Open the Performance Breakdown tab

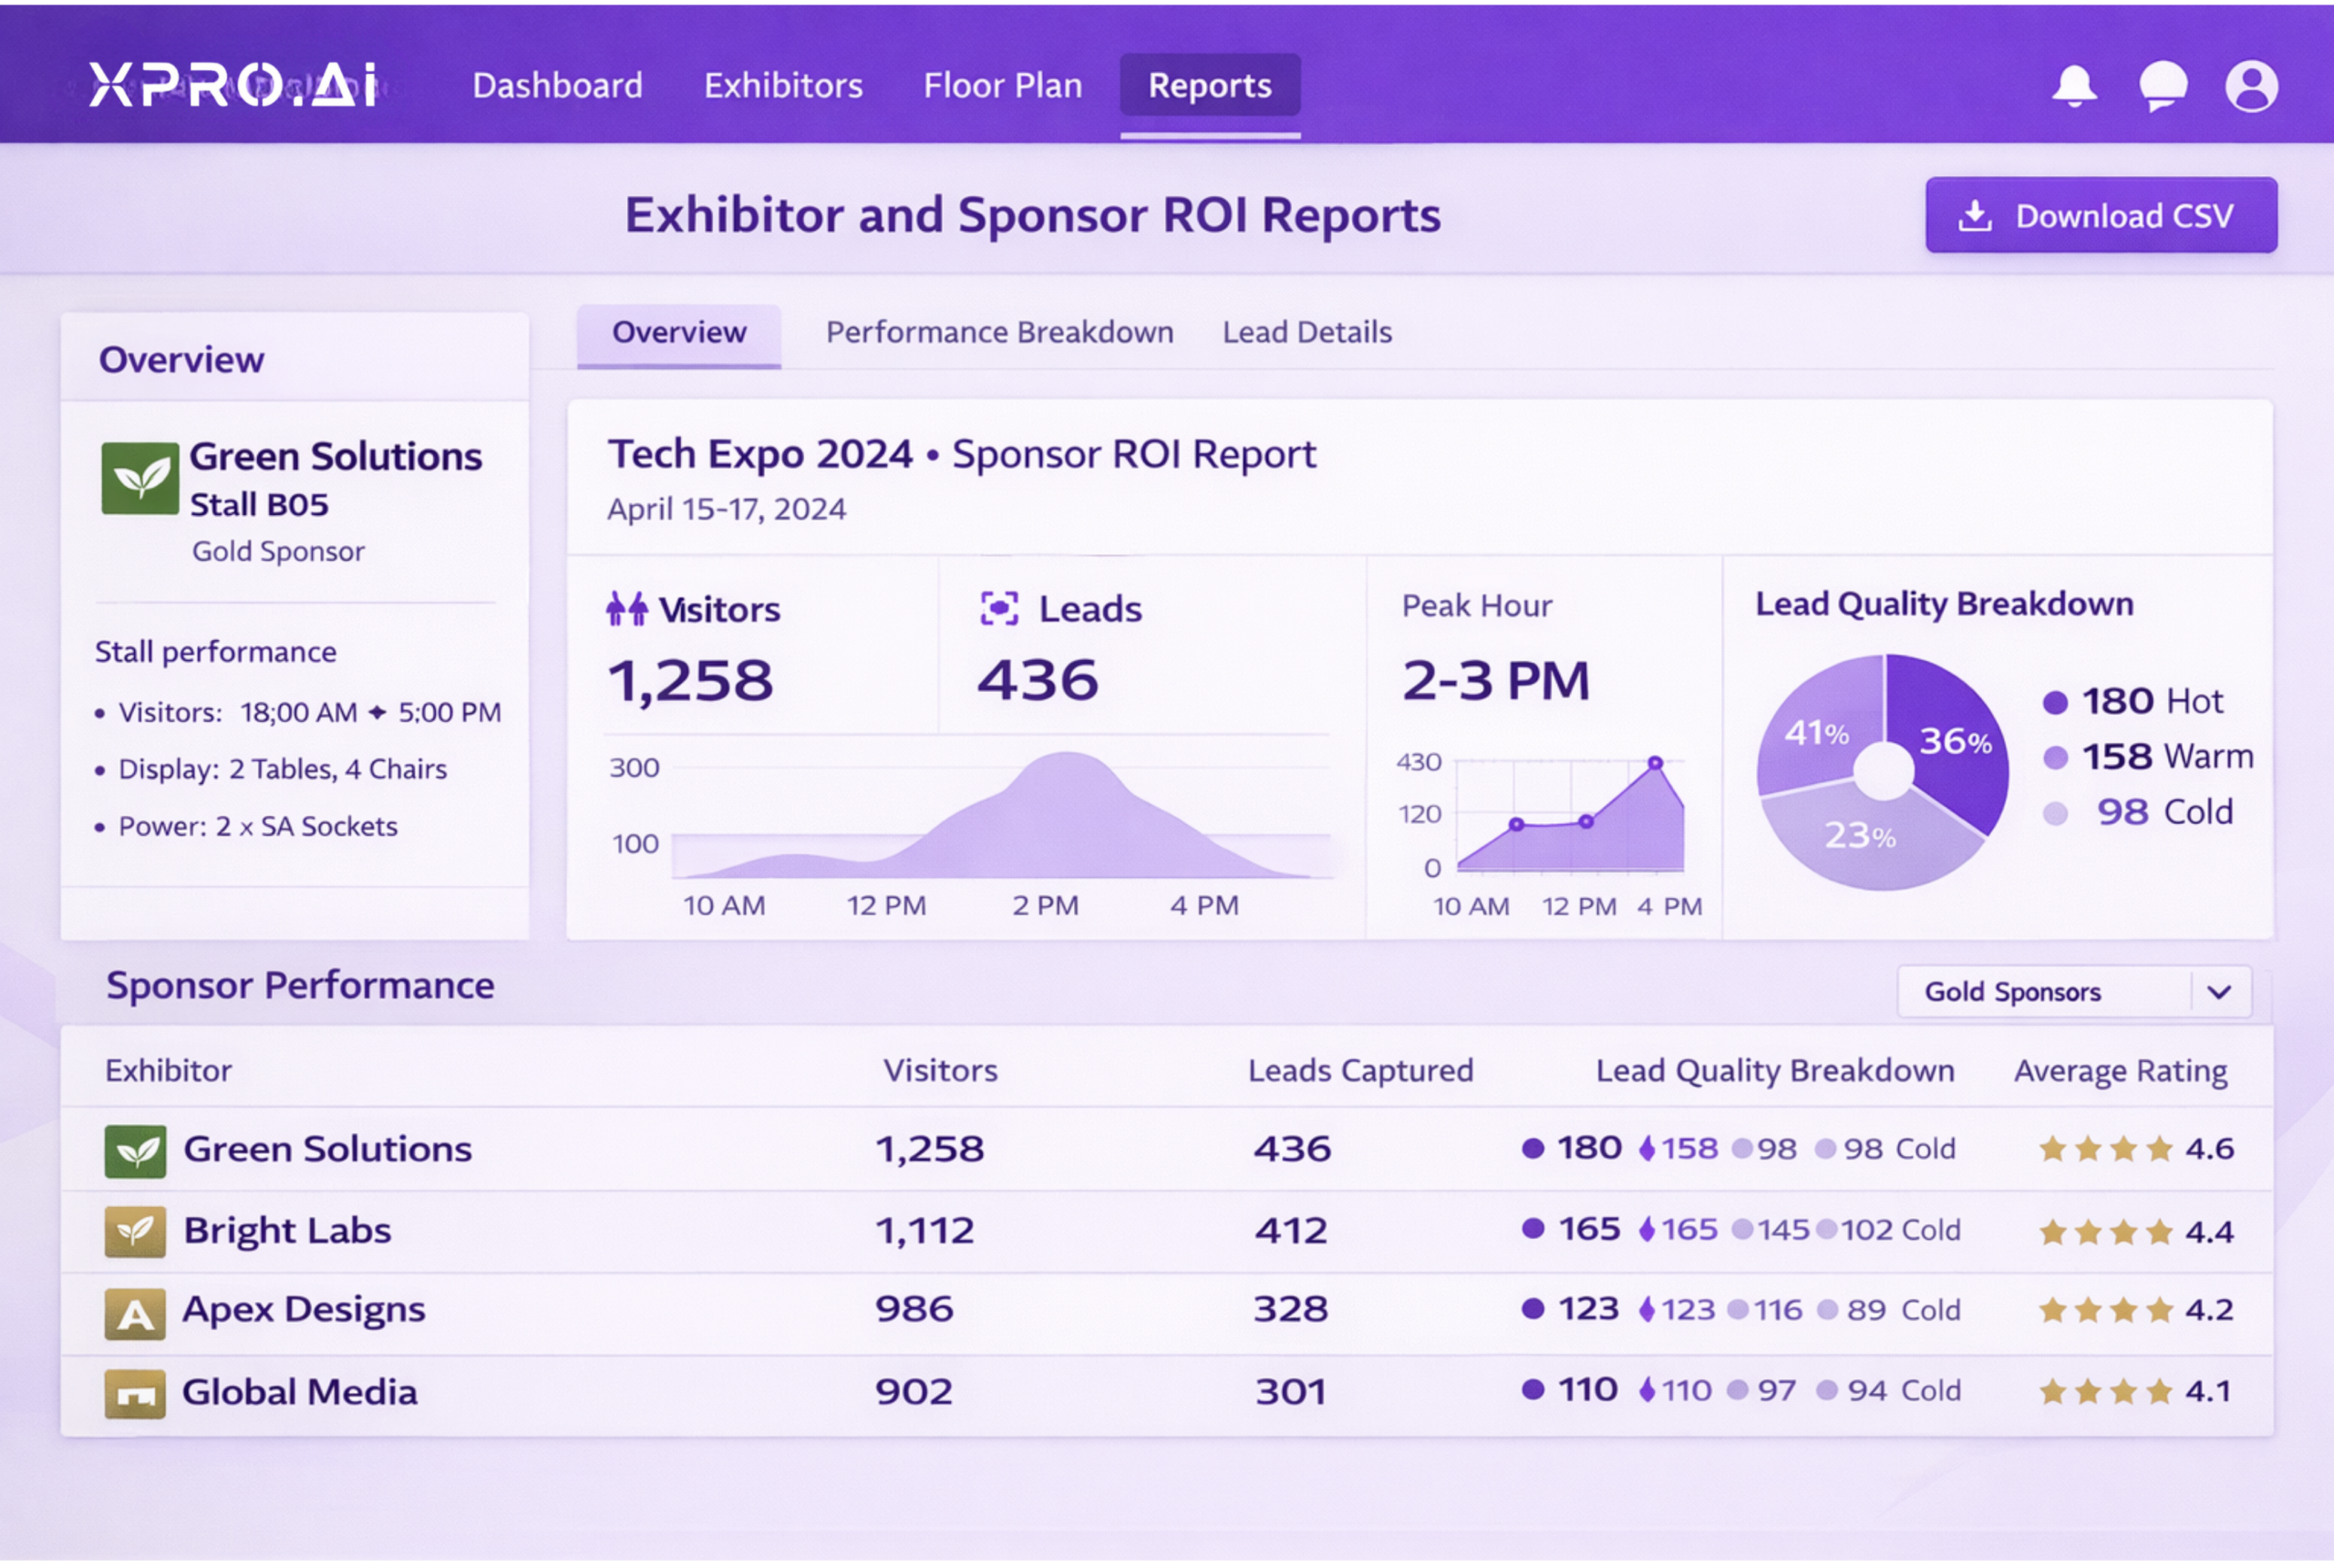pos(1000,332)
